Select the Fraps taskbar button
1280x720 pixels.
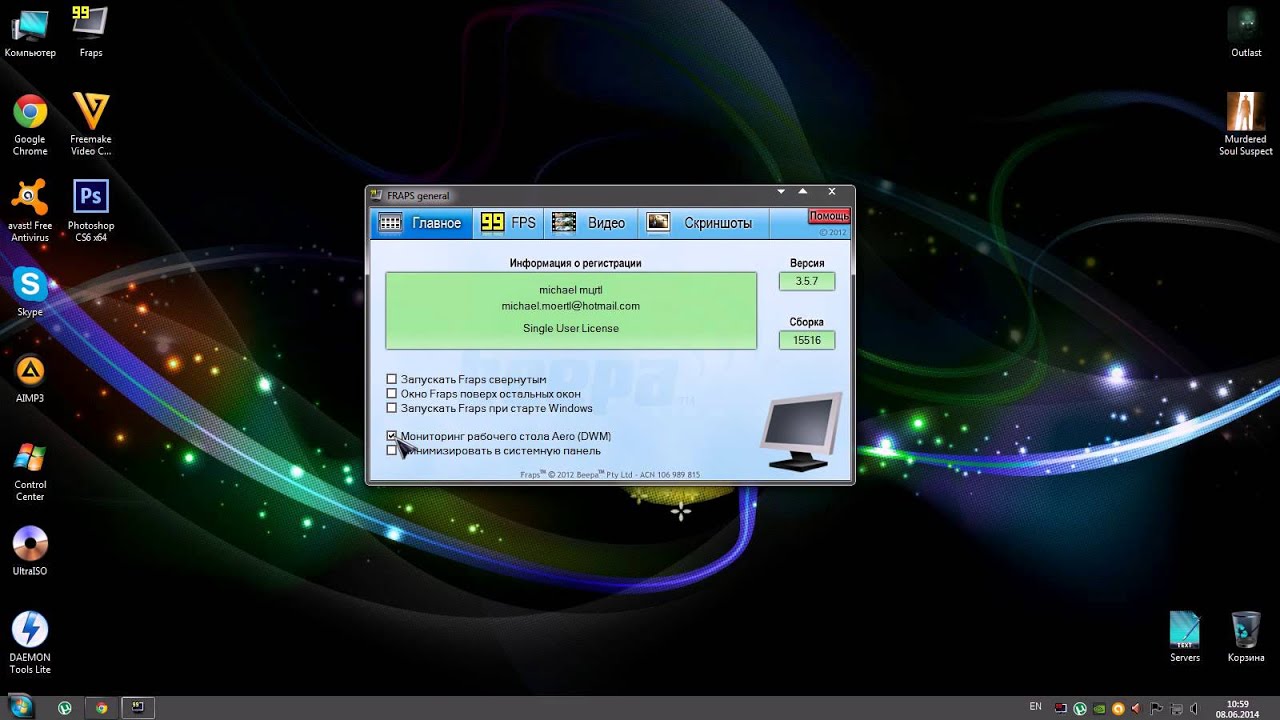(138, 708)
